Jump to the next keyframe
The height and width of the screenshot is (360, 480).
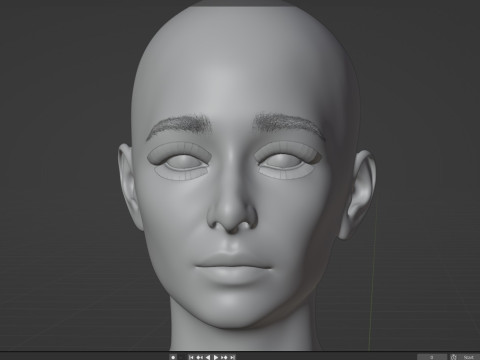(x=224, y=357)
